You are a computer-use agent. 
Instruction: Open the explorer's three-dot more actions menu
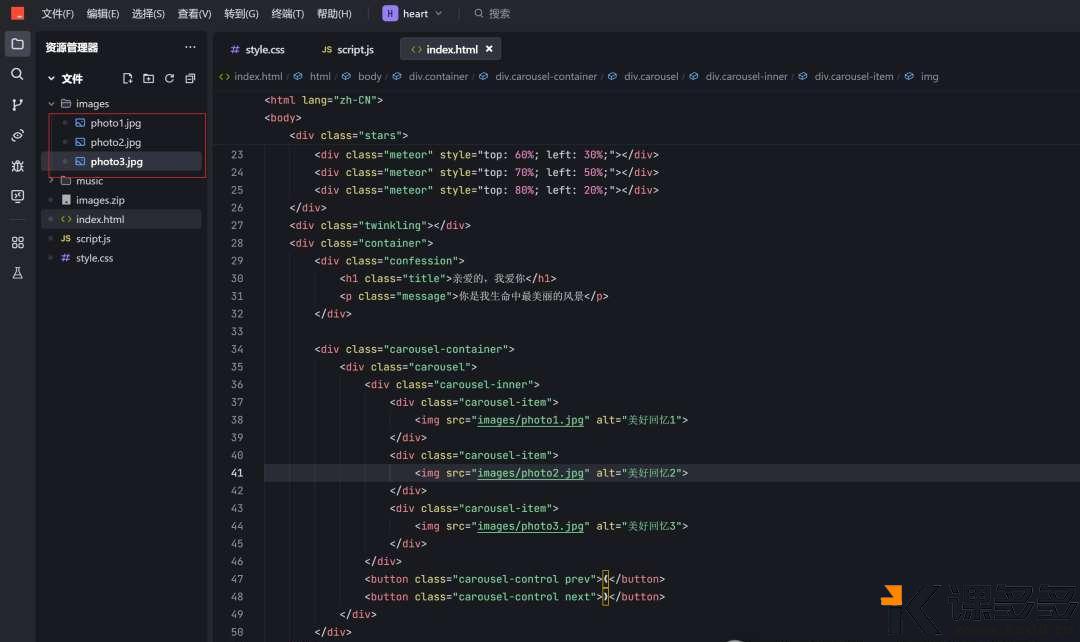190,47
